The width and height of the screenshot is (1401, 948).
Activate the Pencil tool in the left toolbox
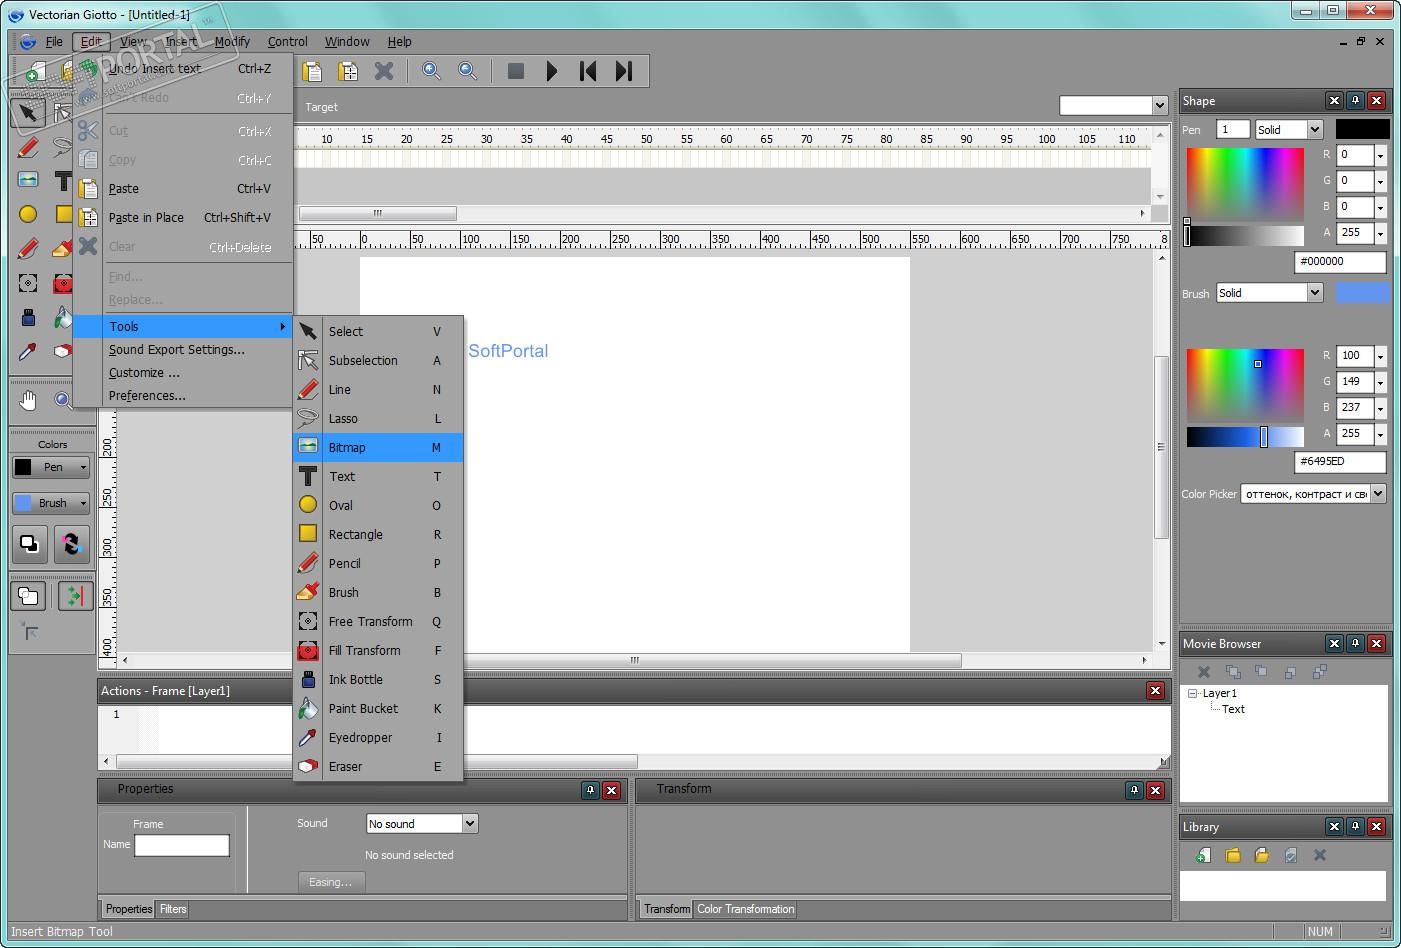coord(27,249)
